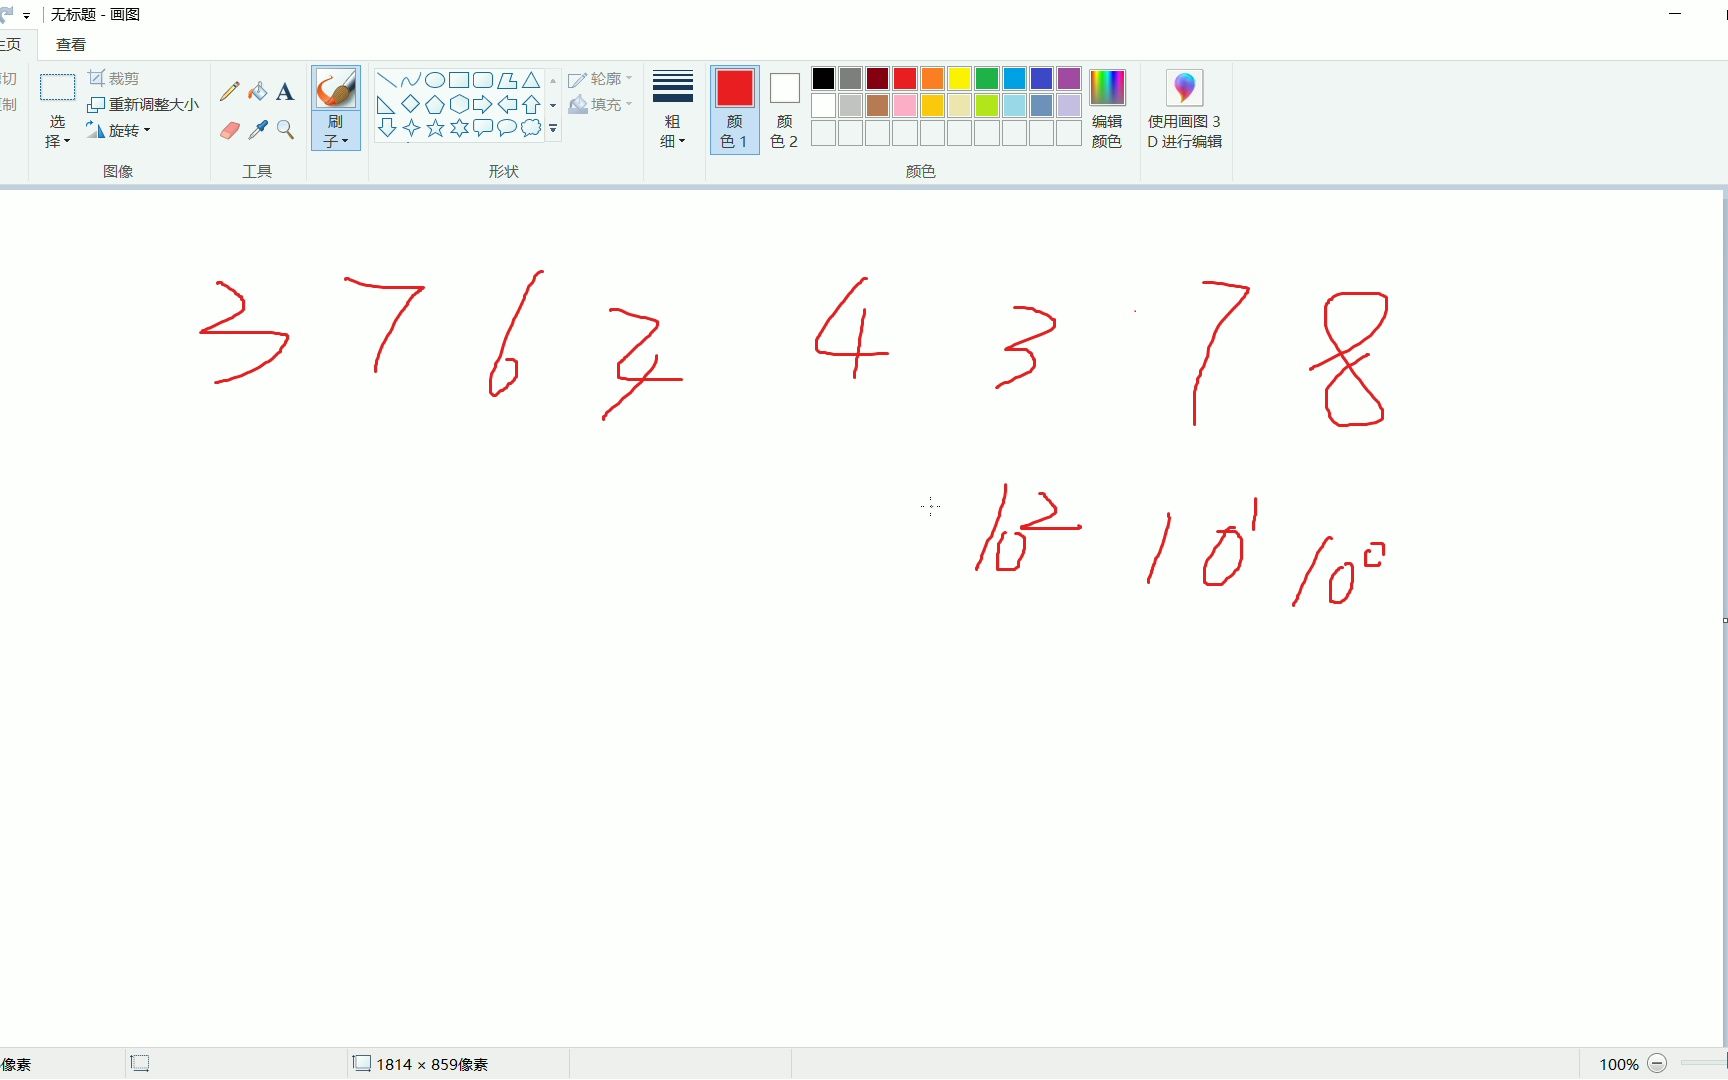The height and width of the screenshot is (1080, 1728).
Task: Select the Eraser tool
Action: coord(229,130)
